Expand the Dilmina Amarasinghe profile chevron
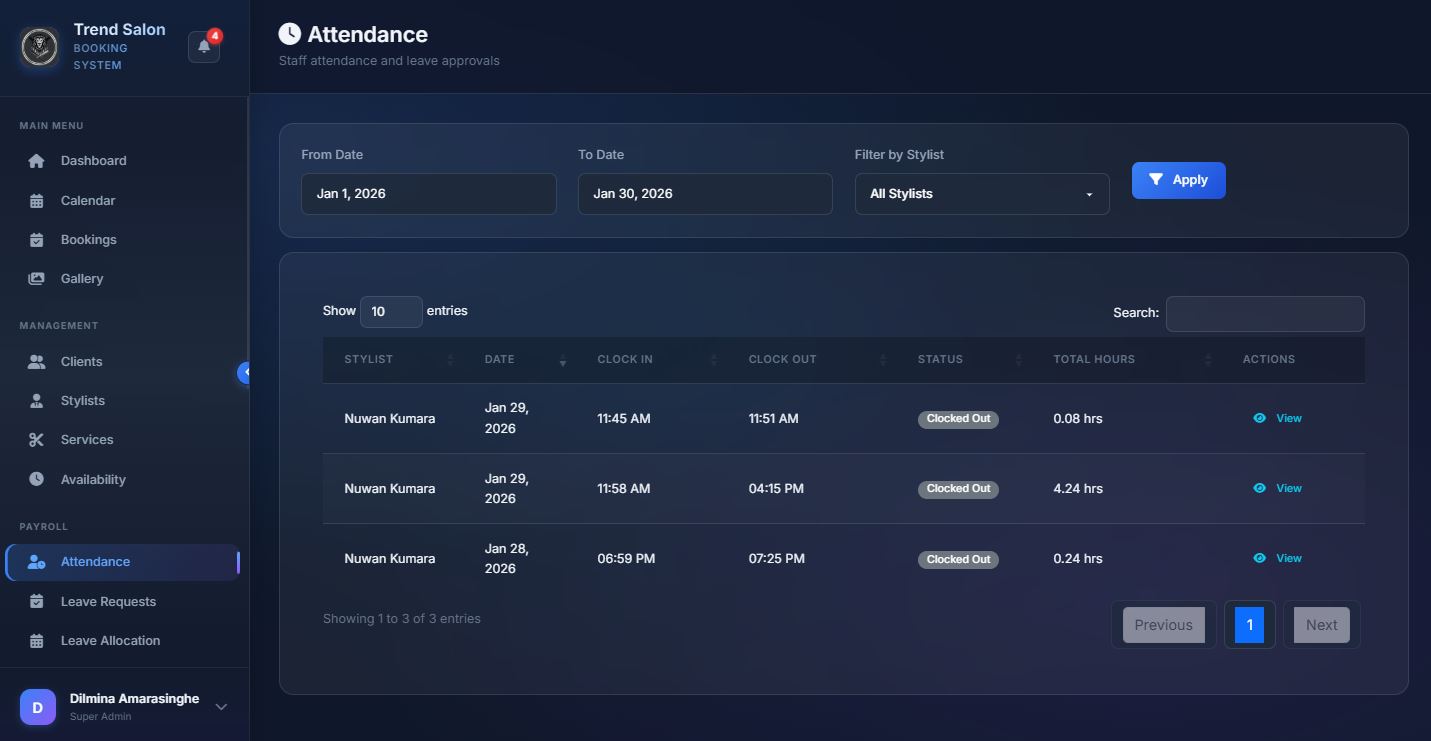The height and width of the screenshot is (741, 1431). tap(220, 706)
